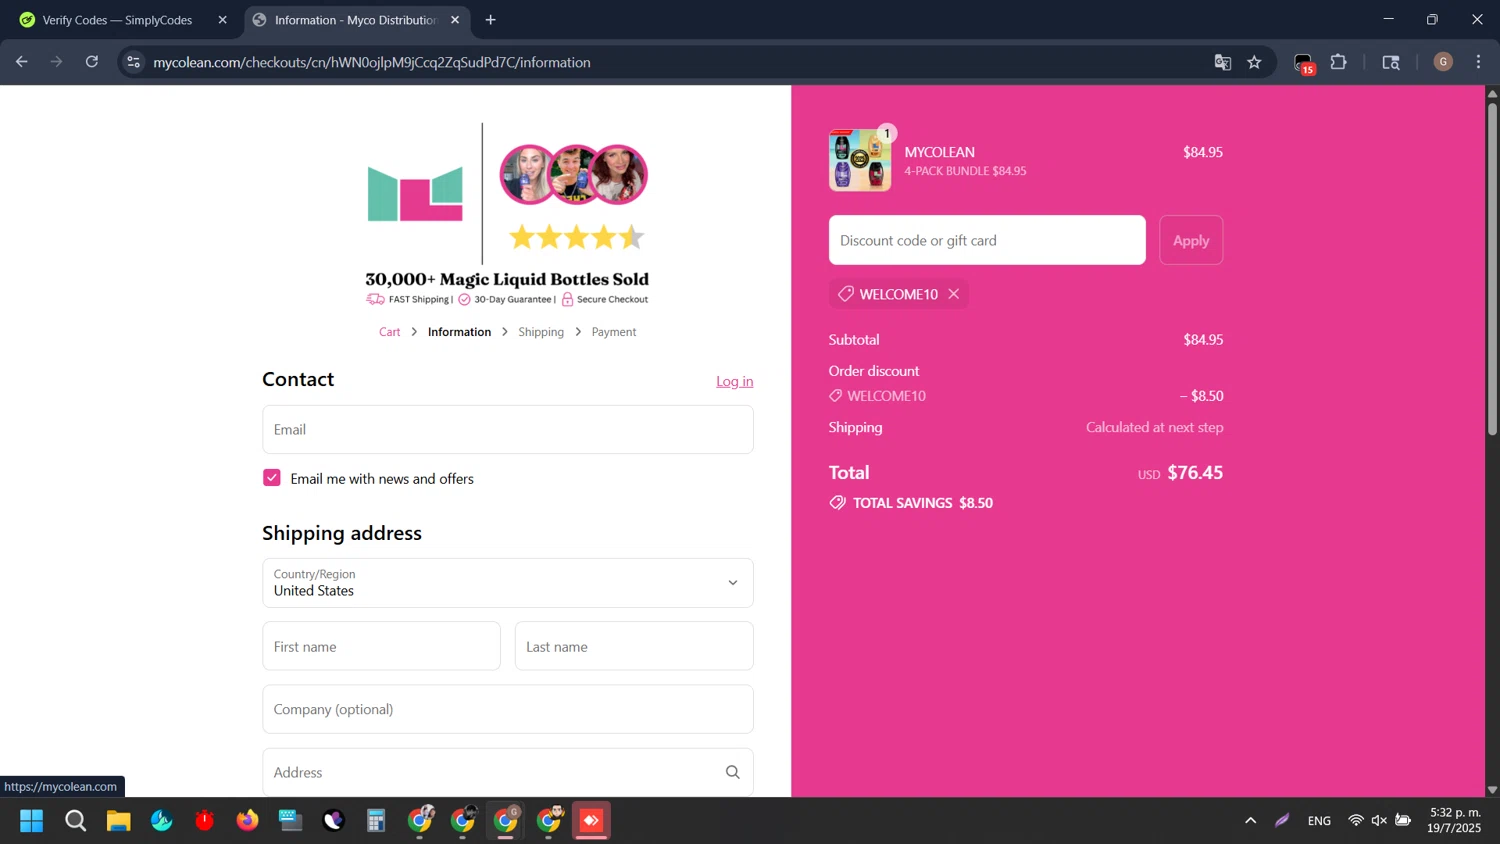Click the page's vertical scrollbar thumb
This screenshot has width=1500, height=844.
click(x=1492, y=268)
